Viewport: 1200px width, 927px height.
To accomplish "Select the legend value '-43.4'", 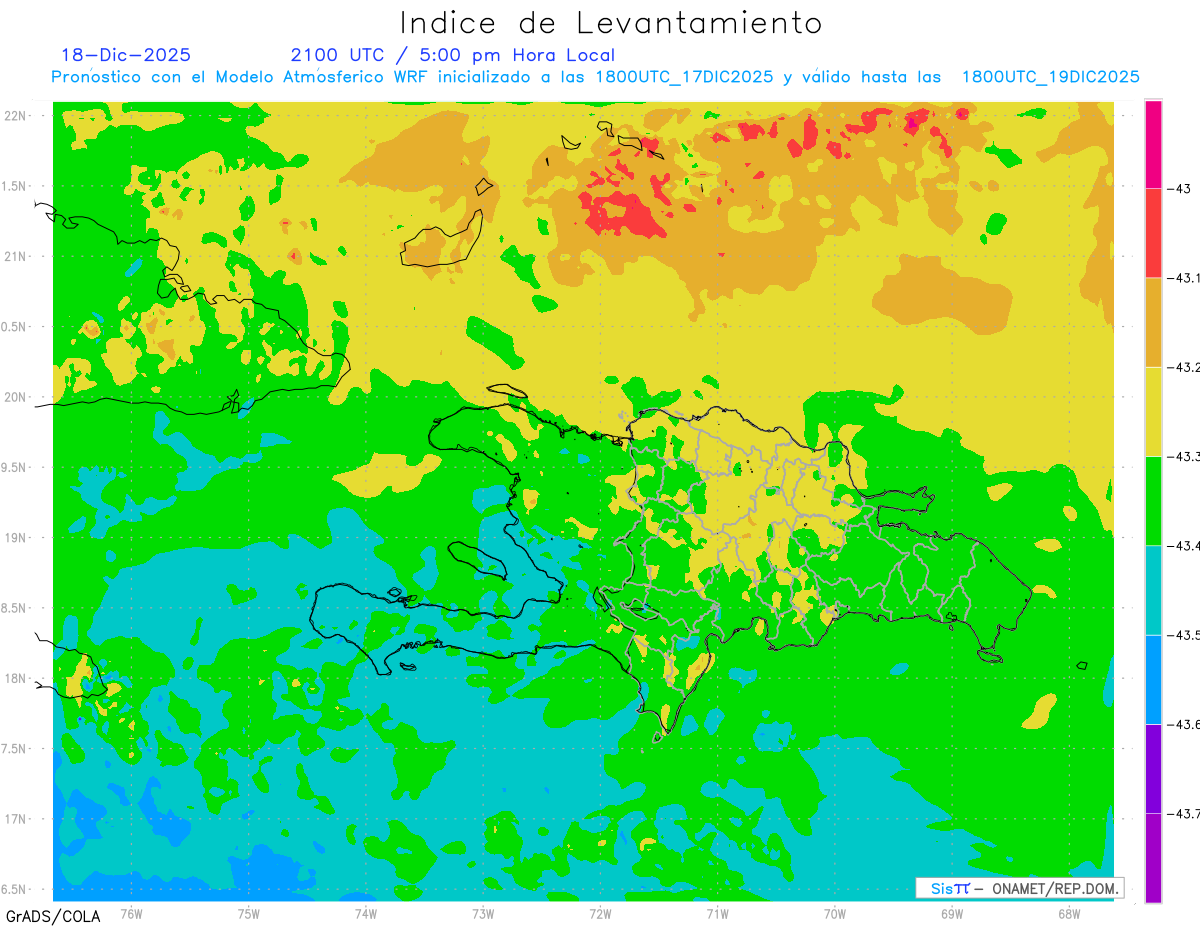I will pyautogui.click(x=1184, y=545).
